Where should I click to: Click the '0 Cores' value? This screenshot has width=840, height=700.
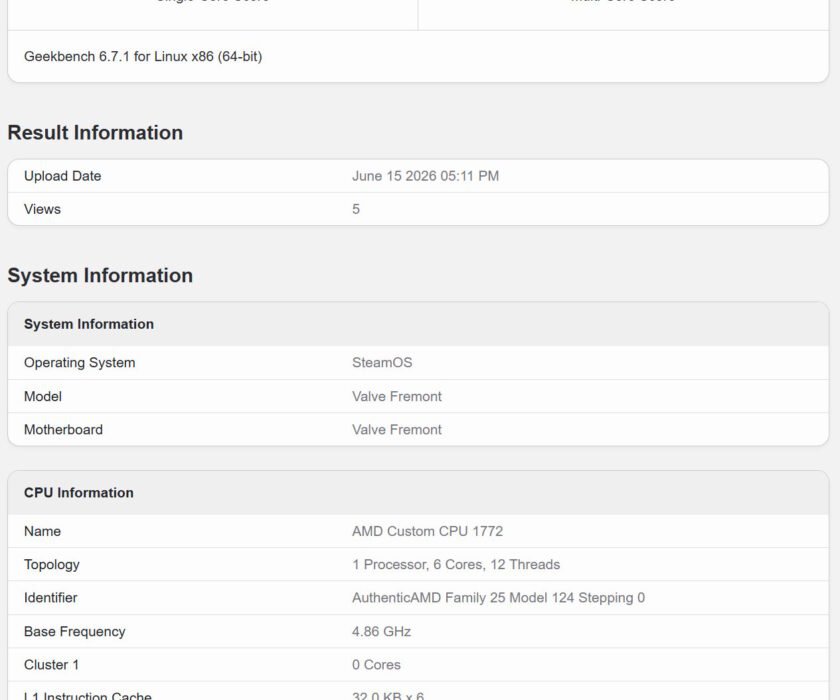click(376, 665)
